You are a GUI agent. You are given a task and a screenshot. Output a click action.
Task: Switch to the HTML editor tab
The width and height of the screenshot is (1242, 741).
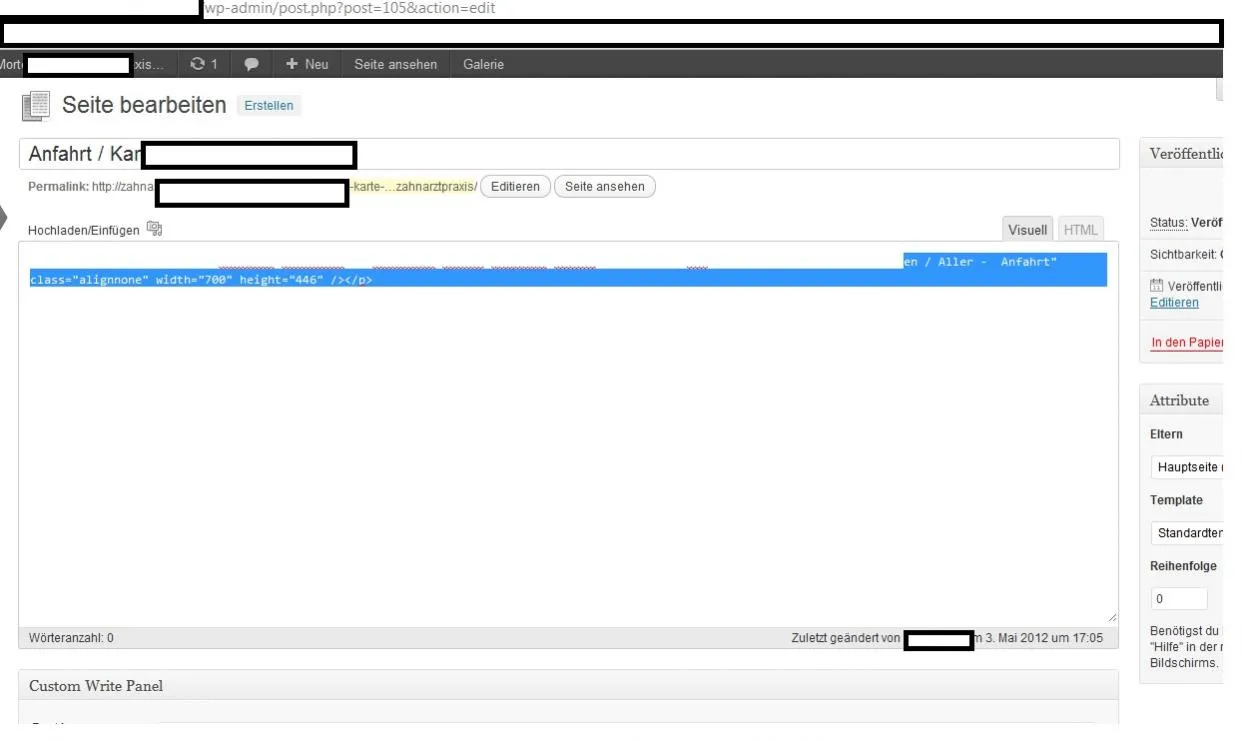pyautogui.click(x=1080, y=230)
